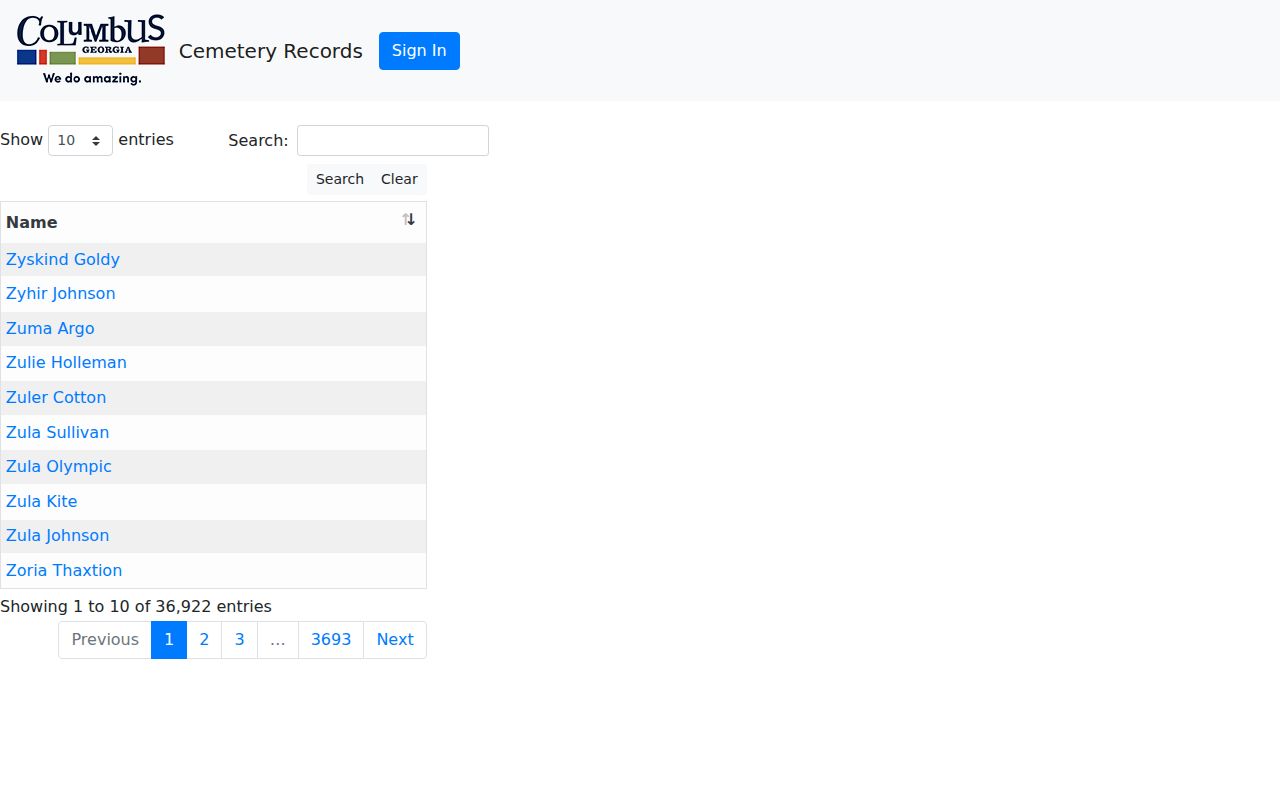This screenshot has width=1280, height=800.
Task: Click the Sign In button
Action: (419, 51)
